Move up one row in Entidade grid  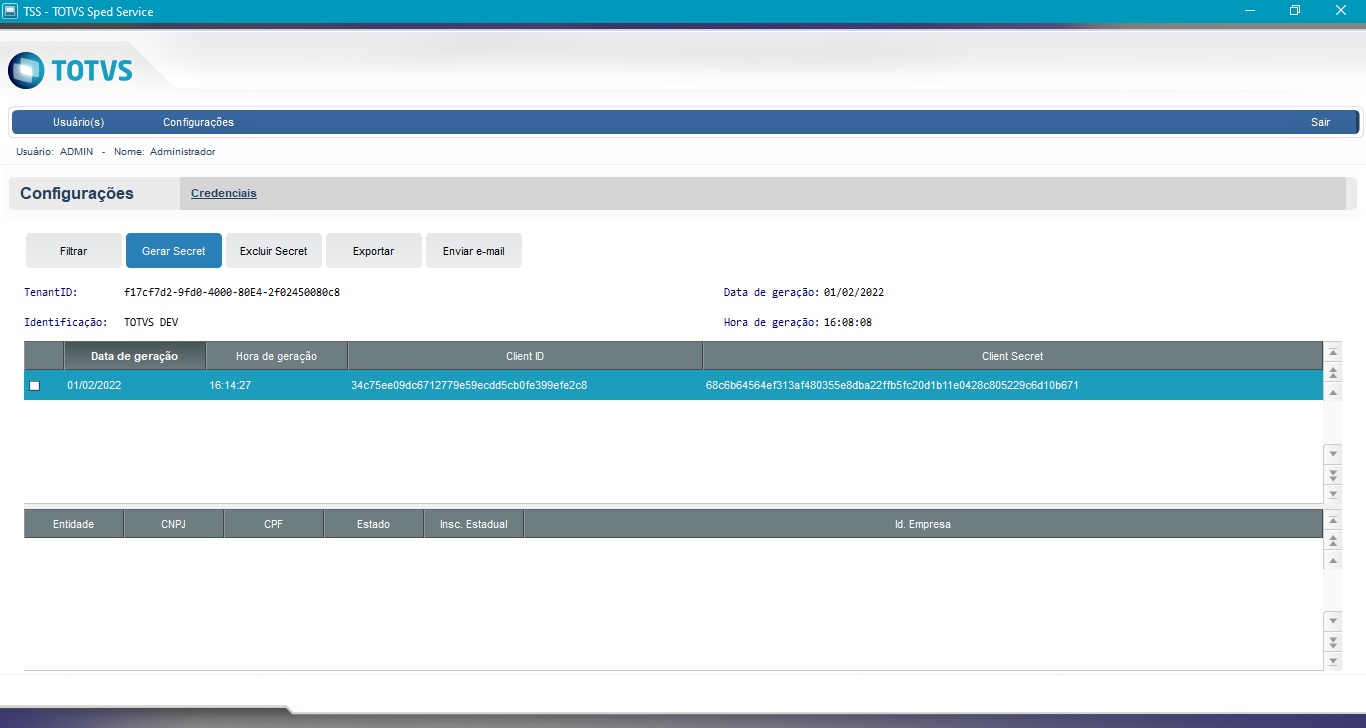point(1332,560)
